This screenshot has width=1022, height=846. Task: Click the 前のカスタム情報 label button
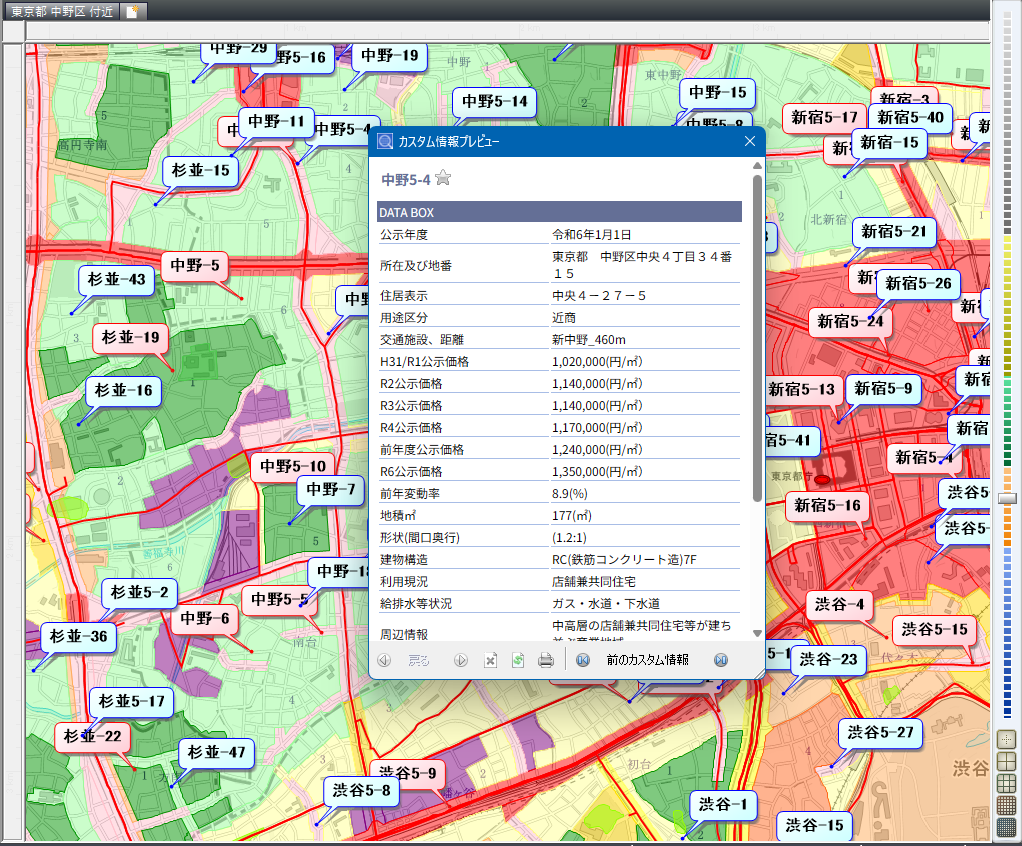(x=648, y=660)
